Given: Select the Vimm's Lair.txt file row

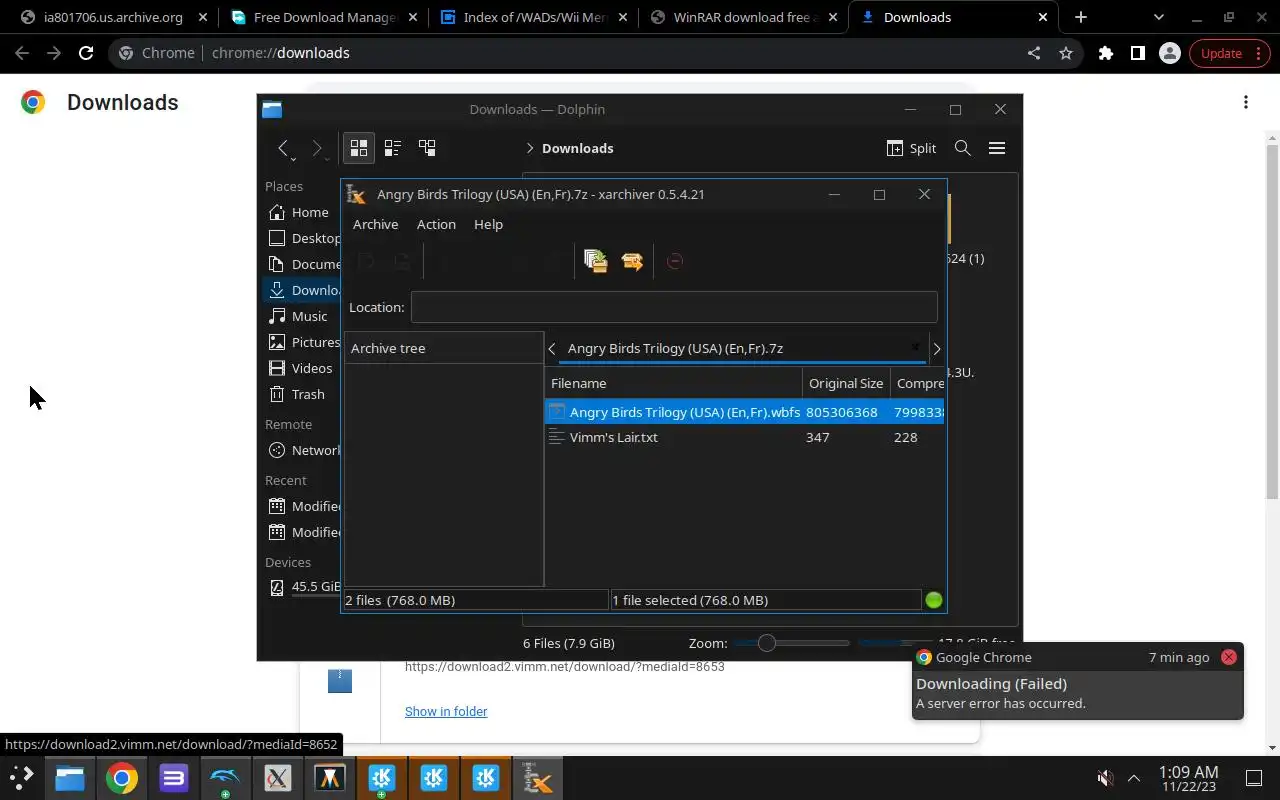Looking at the screenshot, I should tap(744, 437).
